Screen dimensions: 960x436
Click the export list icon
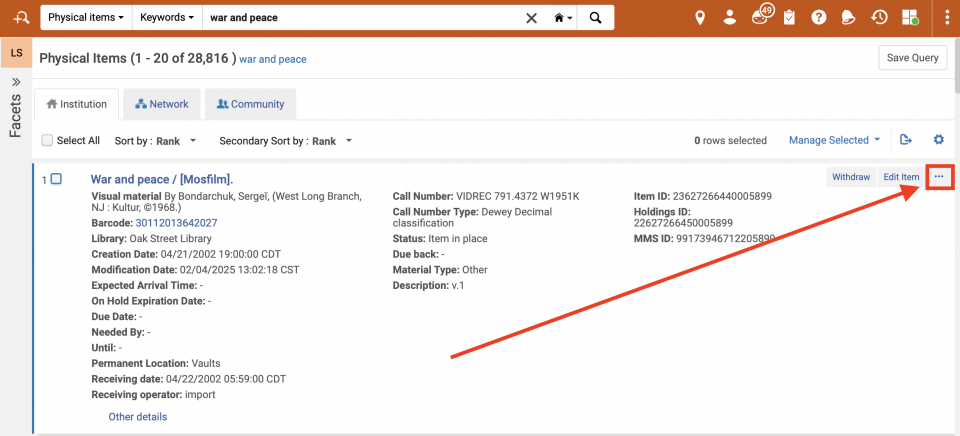(906, 141)
